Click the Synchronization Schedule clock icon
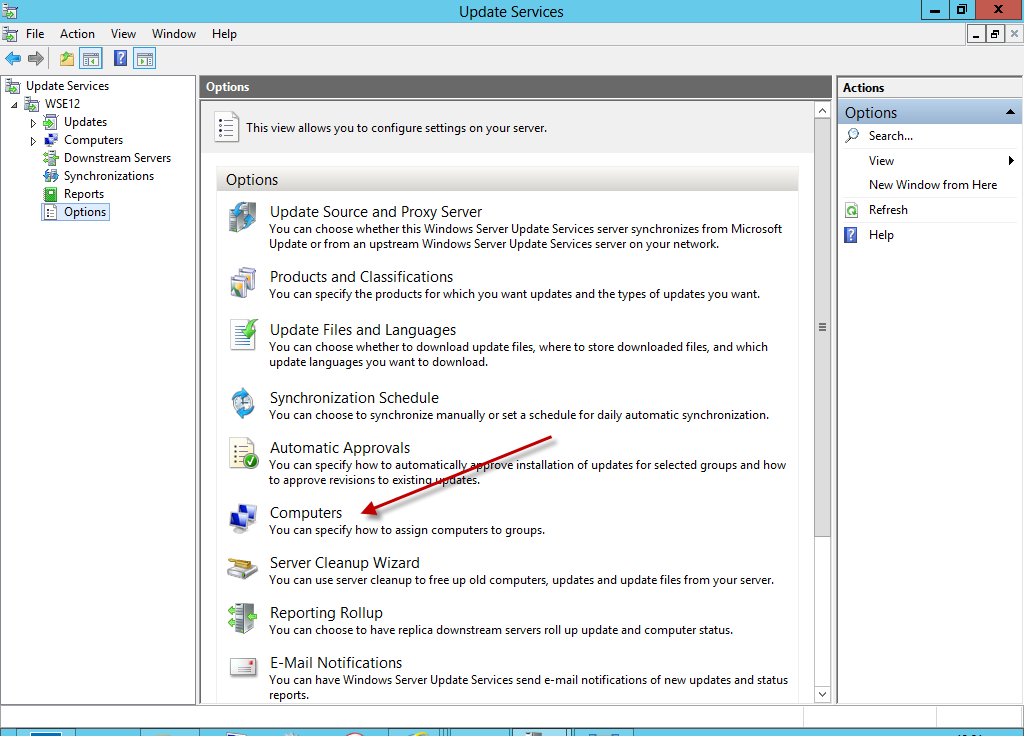The width and height of the screenshot is (1024, 736). tap(243, 404)
